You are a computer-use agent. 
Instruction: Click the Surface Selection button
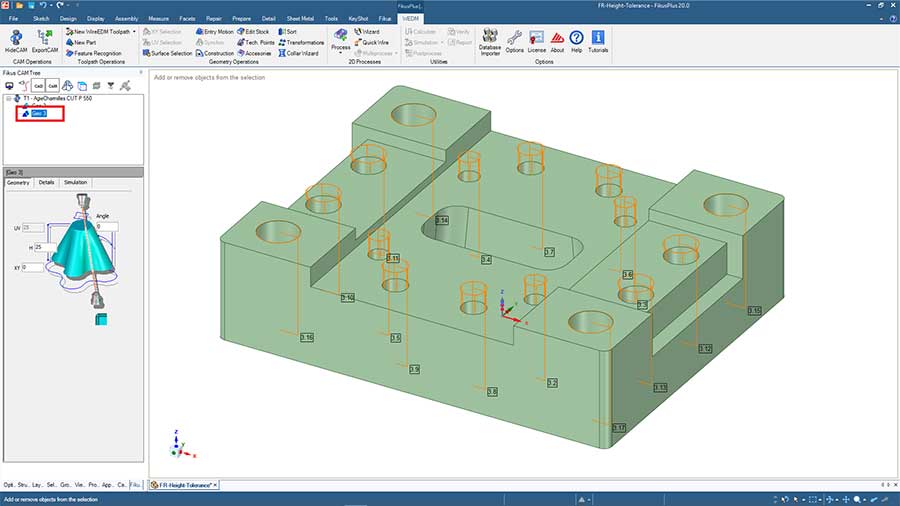click(166, 53)
